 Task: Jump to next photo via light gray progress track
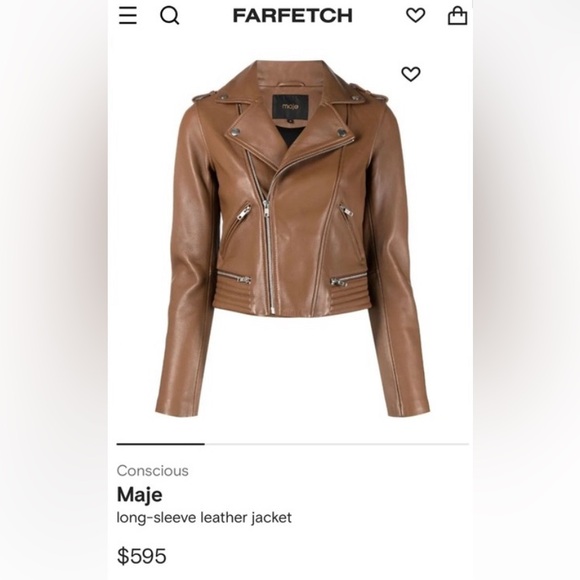[x=337, y=444]
